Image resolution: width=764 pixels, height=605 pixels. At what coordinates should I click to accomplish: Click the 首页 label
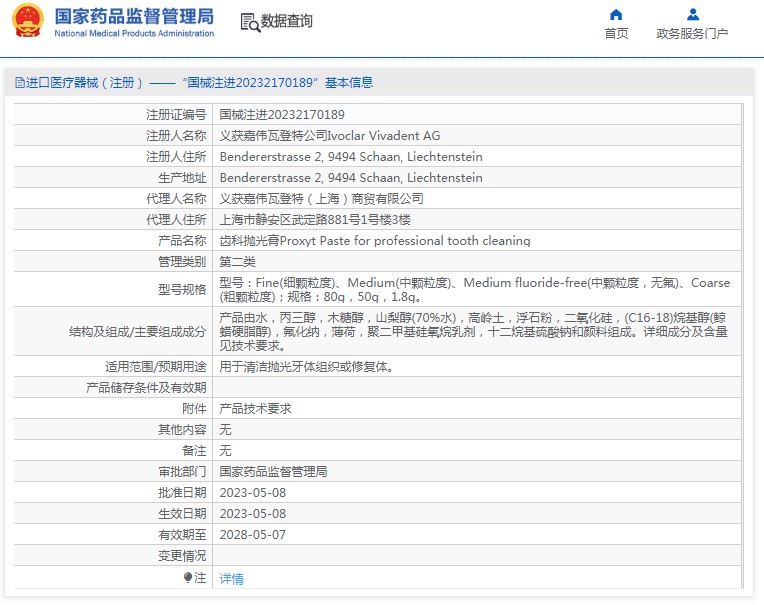(x=616, y=34)
